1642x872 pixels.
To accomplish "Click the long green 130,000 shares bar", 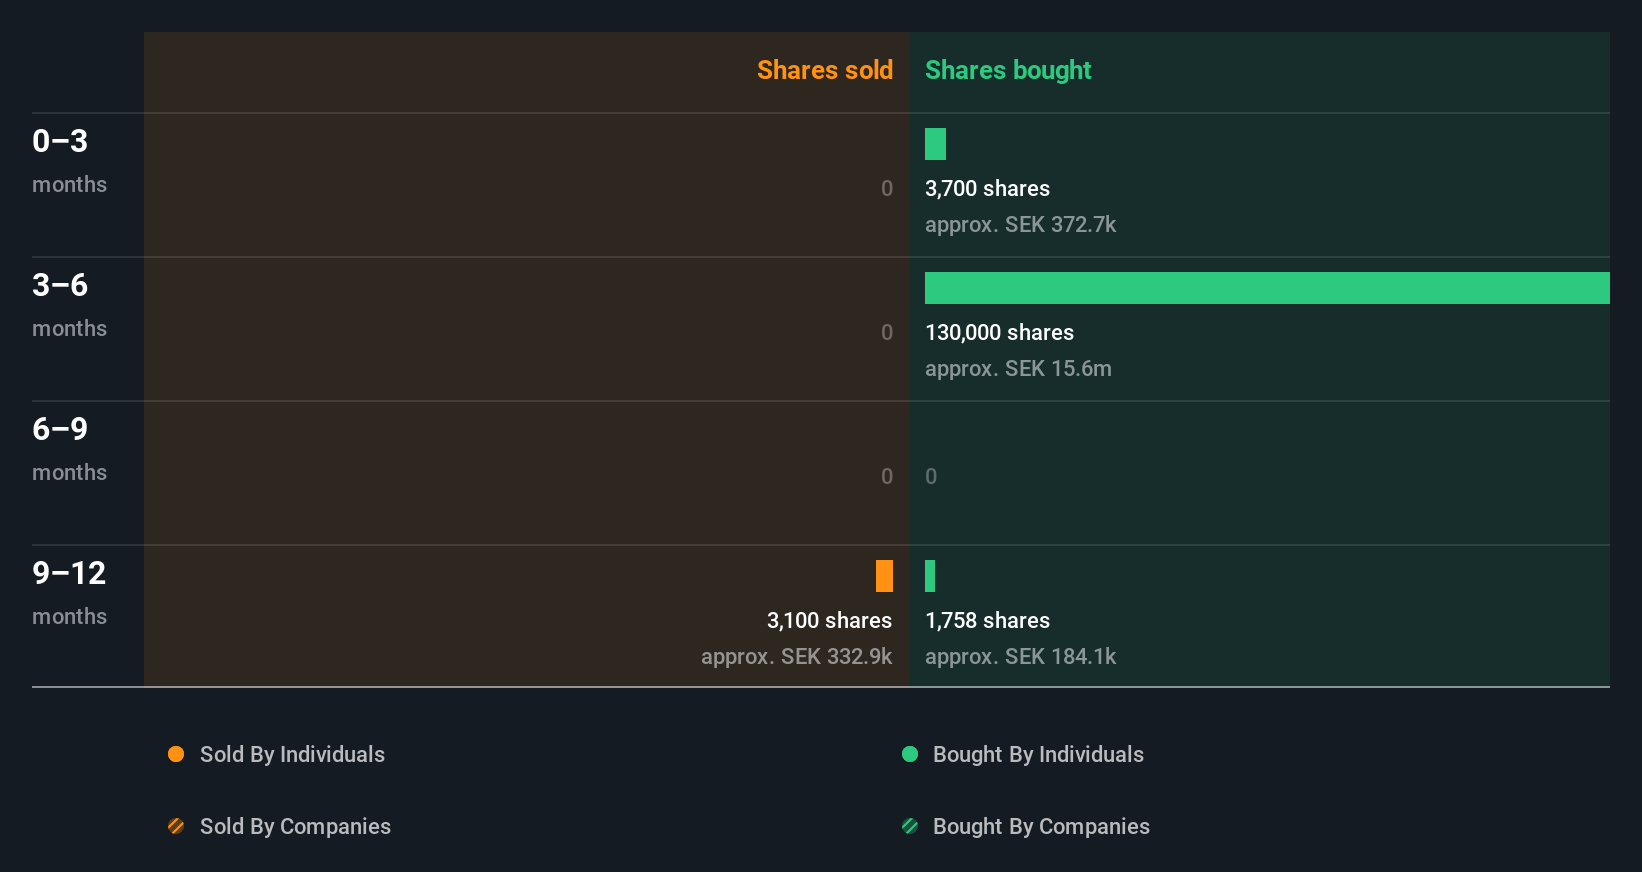I will 1267,288.
